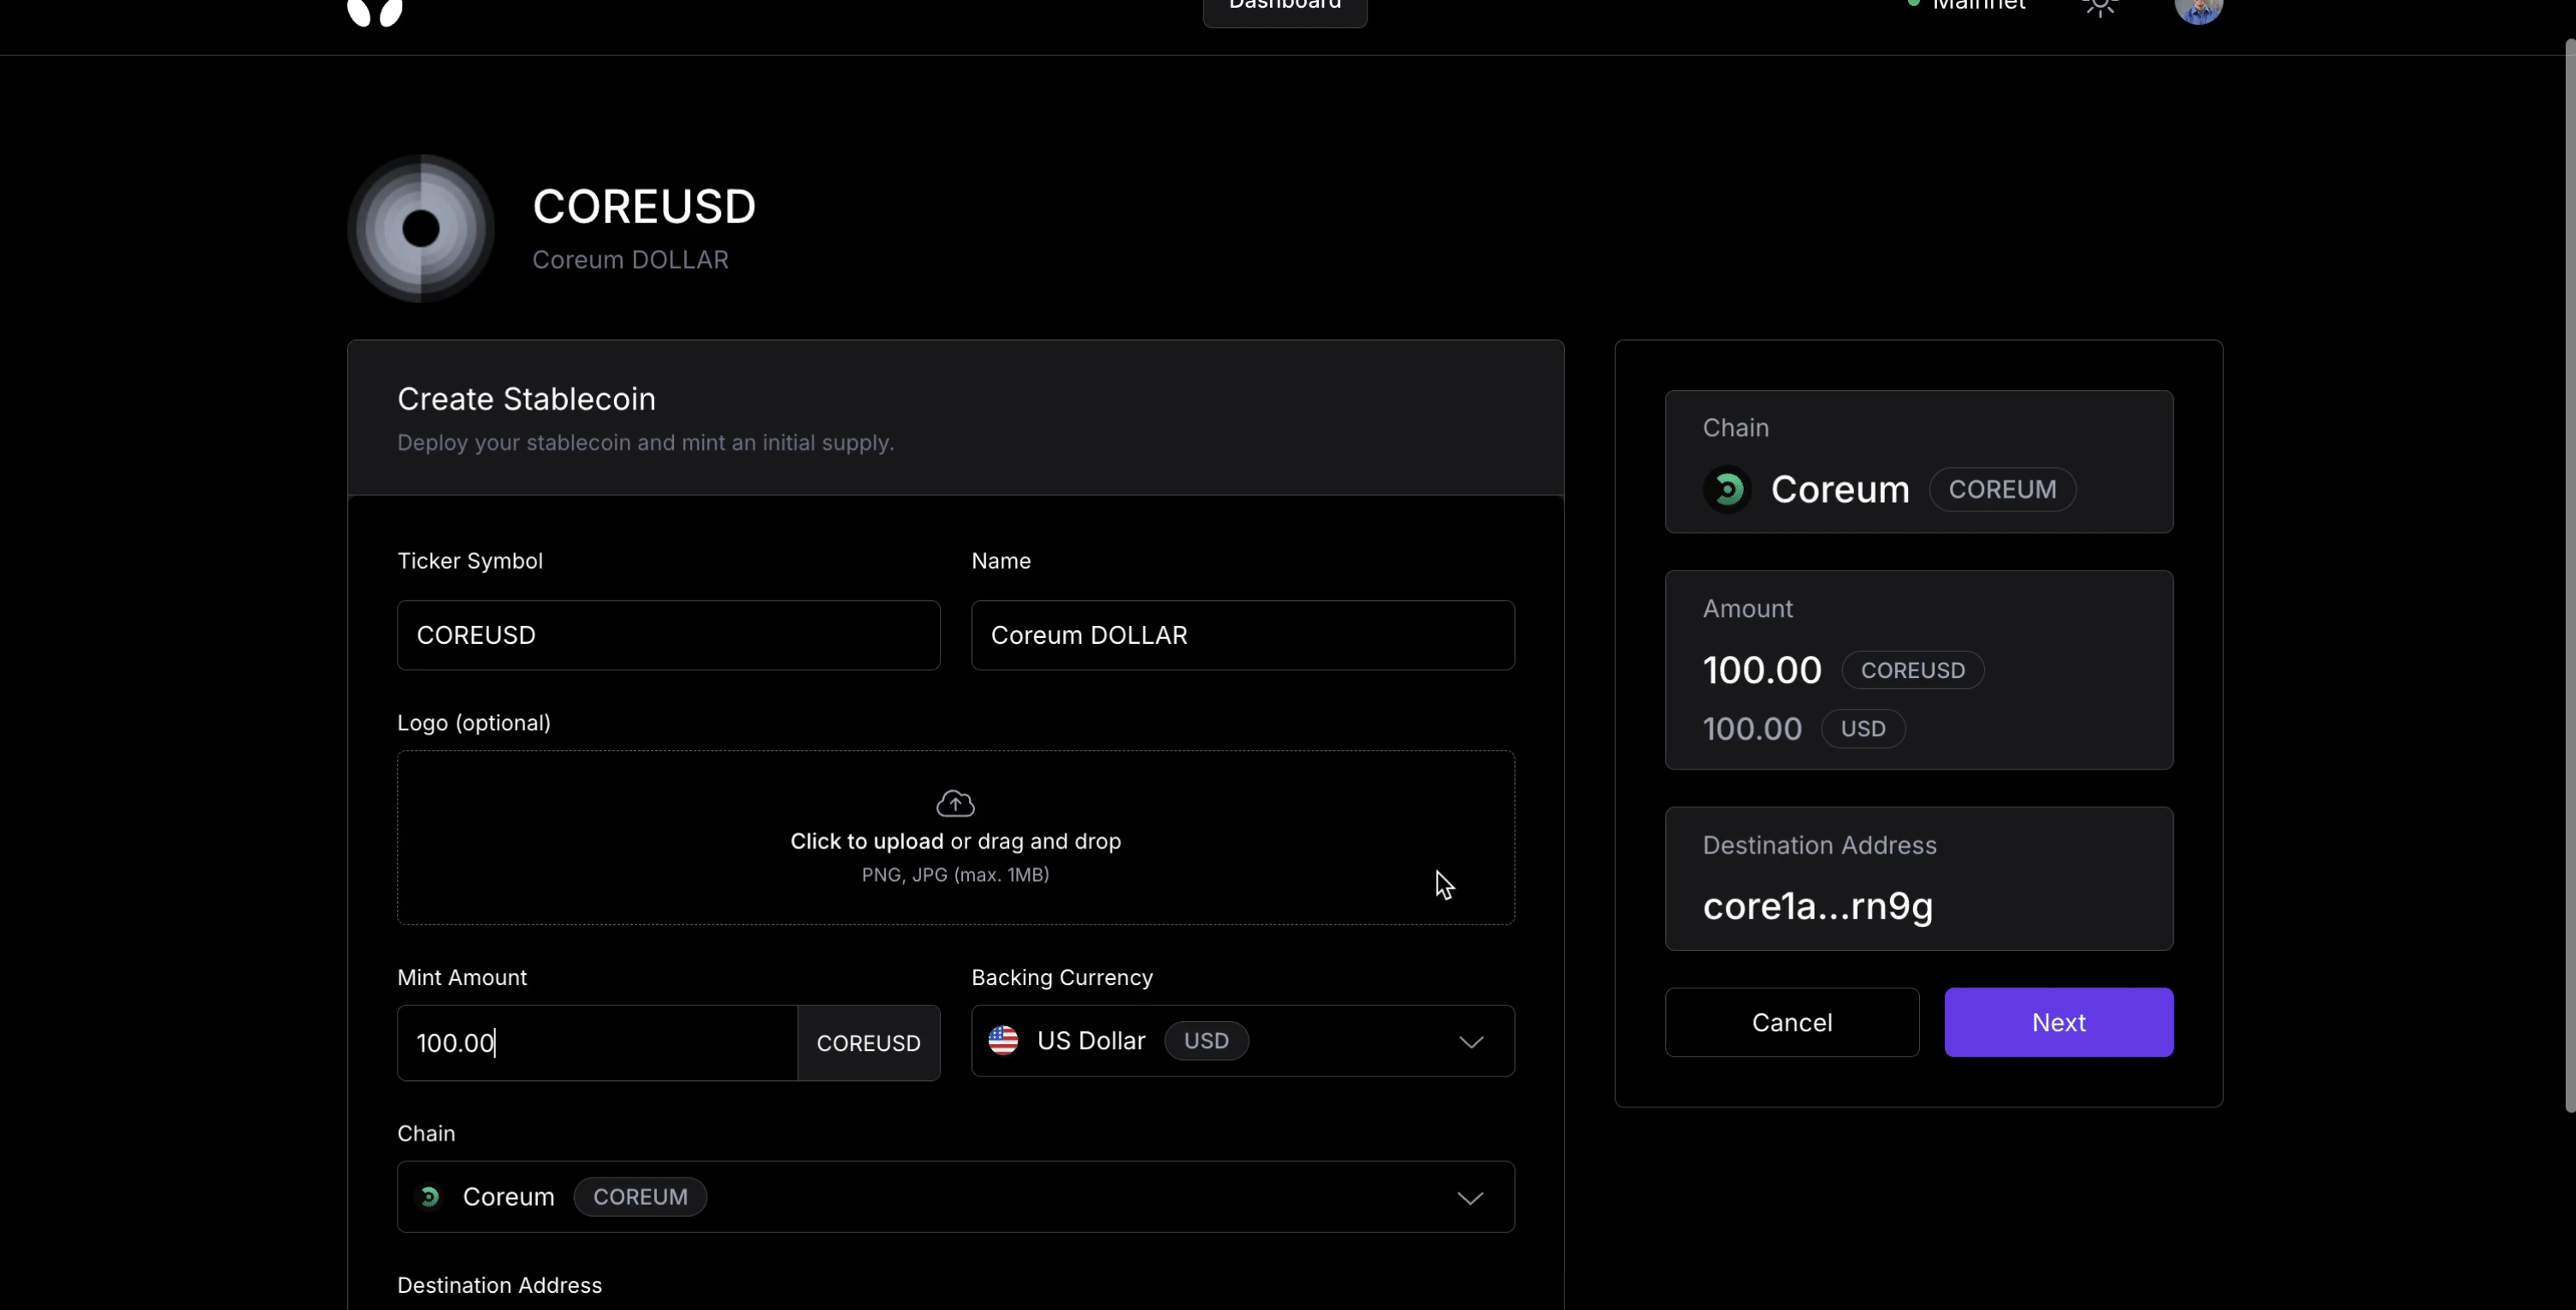The image size is (2576, 1310).
Task: Focus the Name input field
Action: (1242, 635)
